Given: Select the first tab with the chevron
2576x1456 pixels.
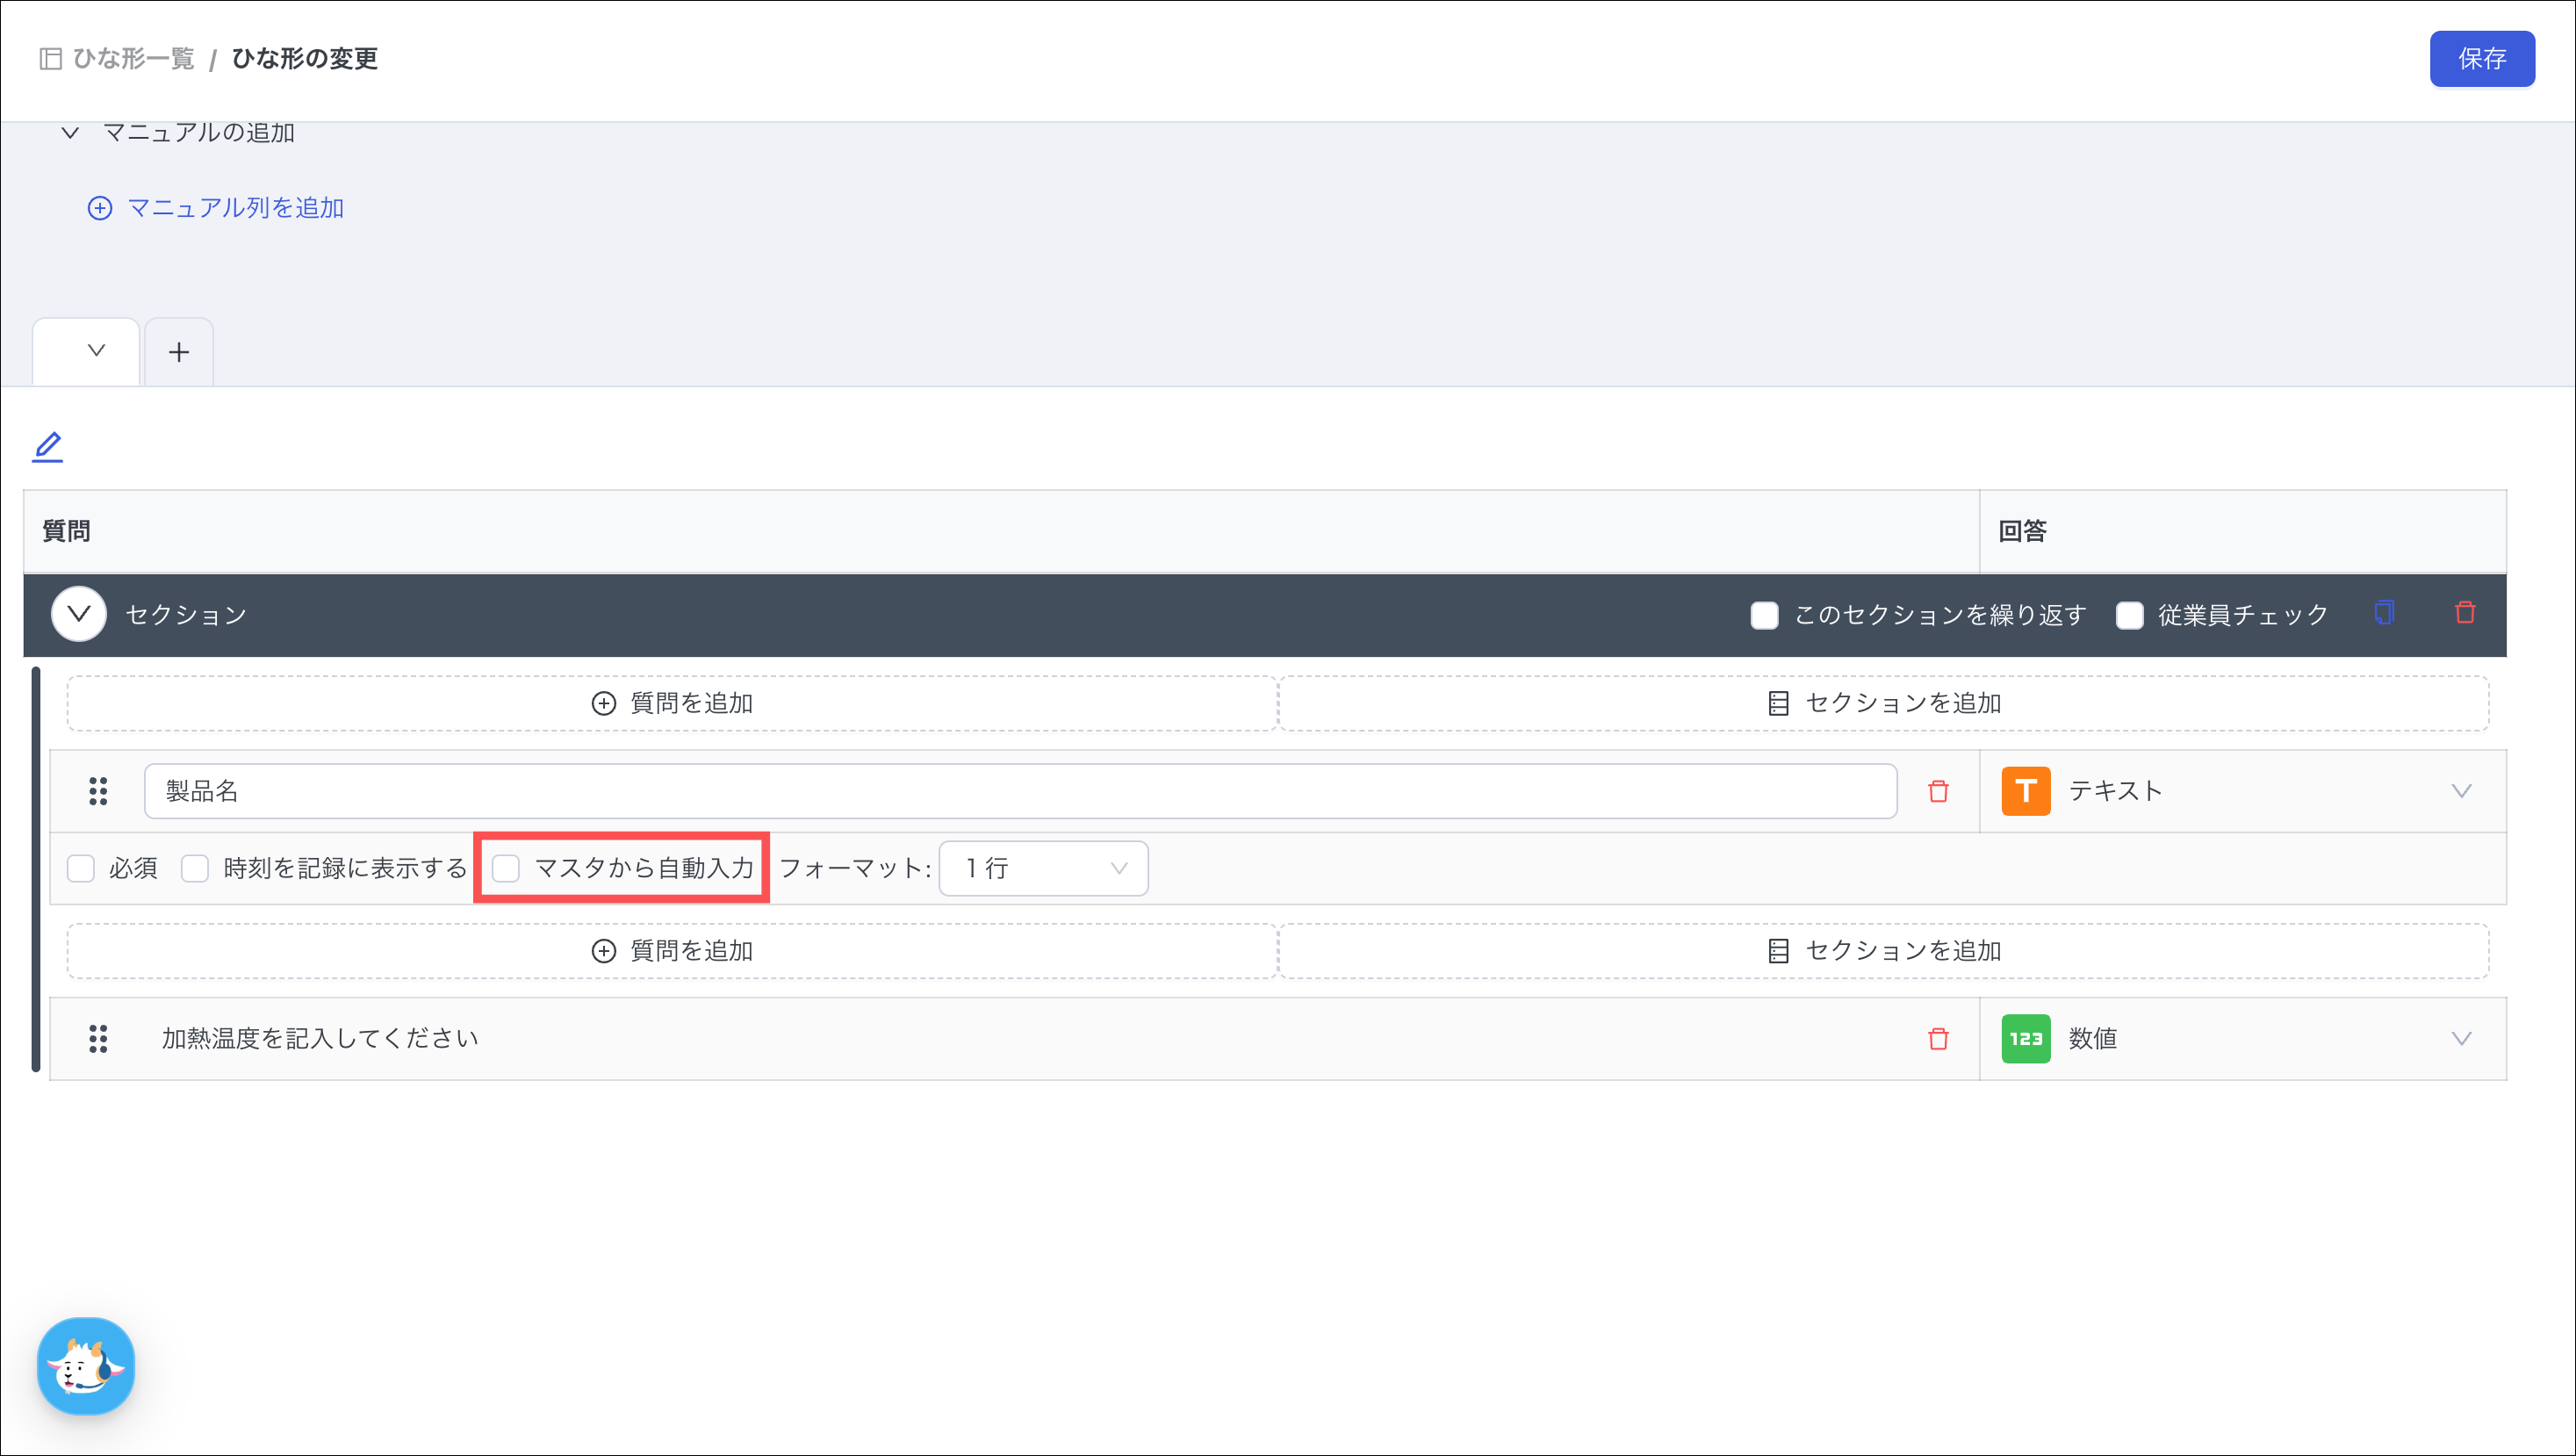Looking at the screenshot, I should pyautogui.click(x=86, y=351).
